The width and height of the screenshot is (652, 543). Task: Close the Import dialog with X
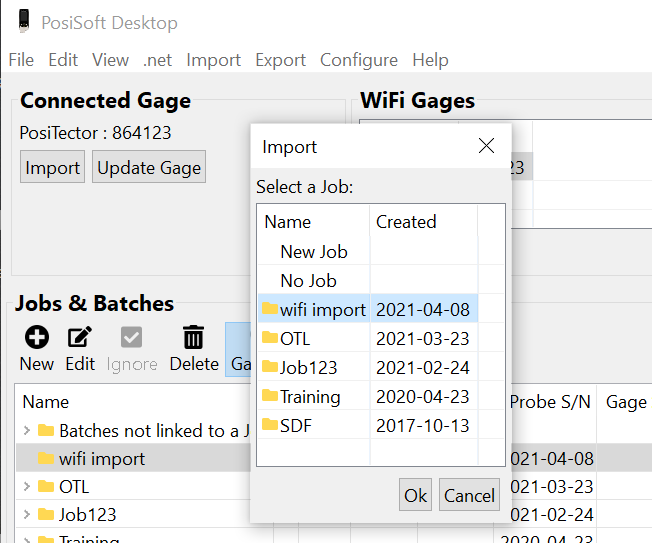[x=486, y=147]
